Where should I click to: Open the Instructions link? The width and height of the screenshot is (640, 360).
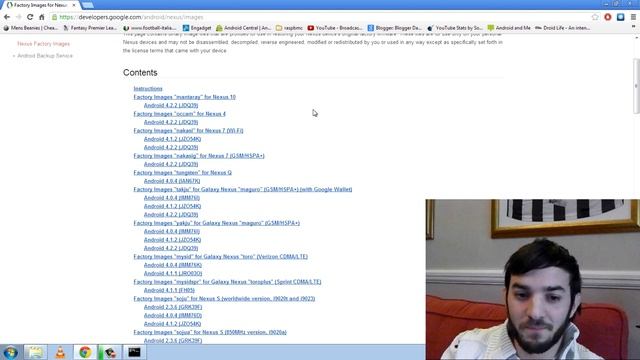[148, 89]
